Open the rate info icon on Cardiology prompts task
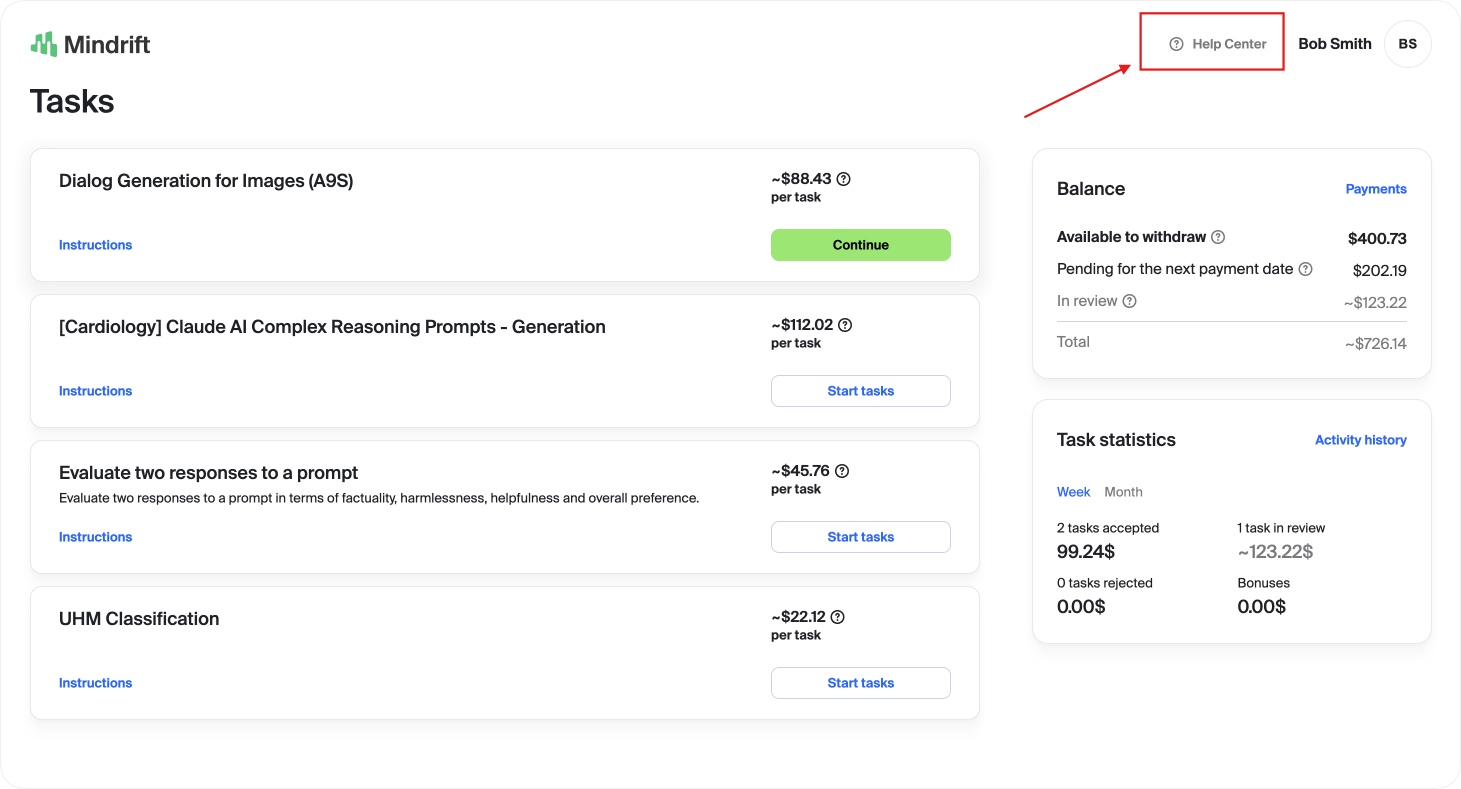1461x789 pixels. (845, 324)
